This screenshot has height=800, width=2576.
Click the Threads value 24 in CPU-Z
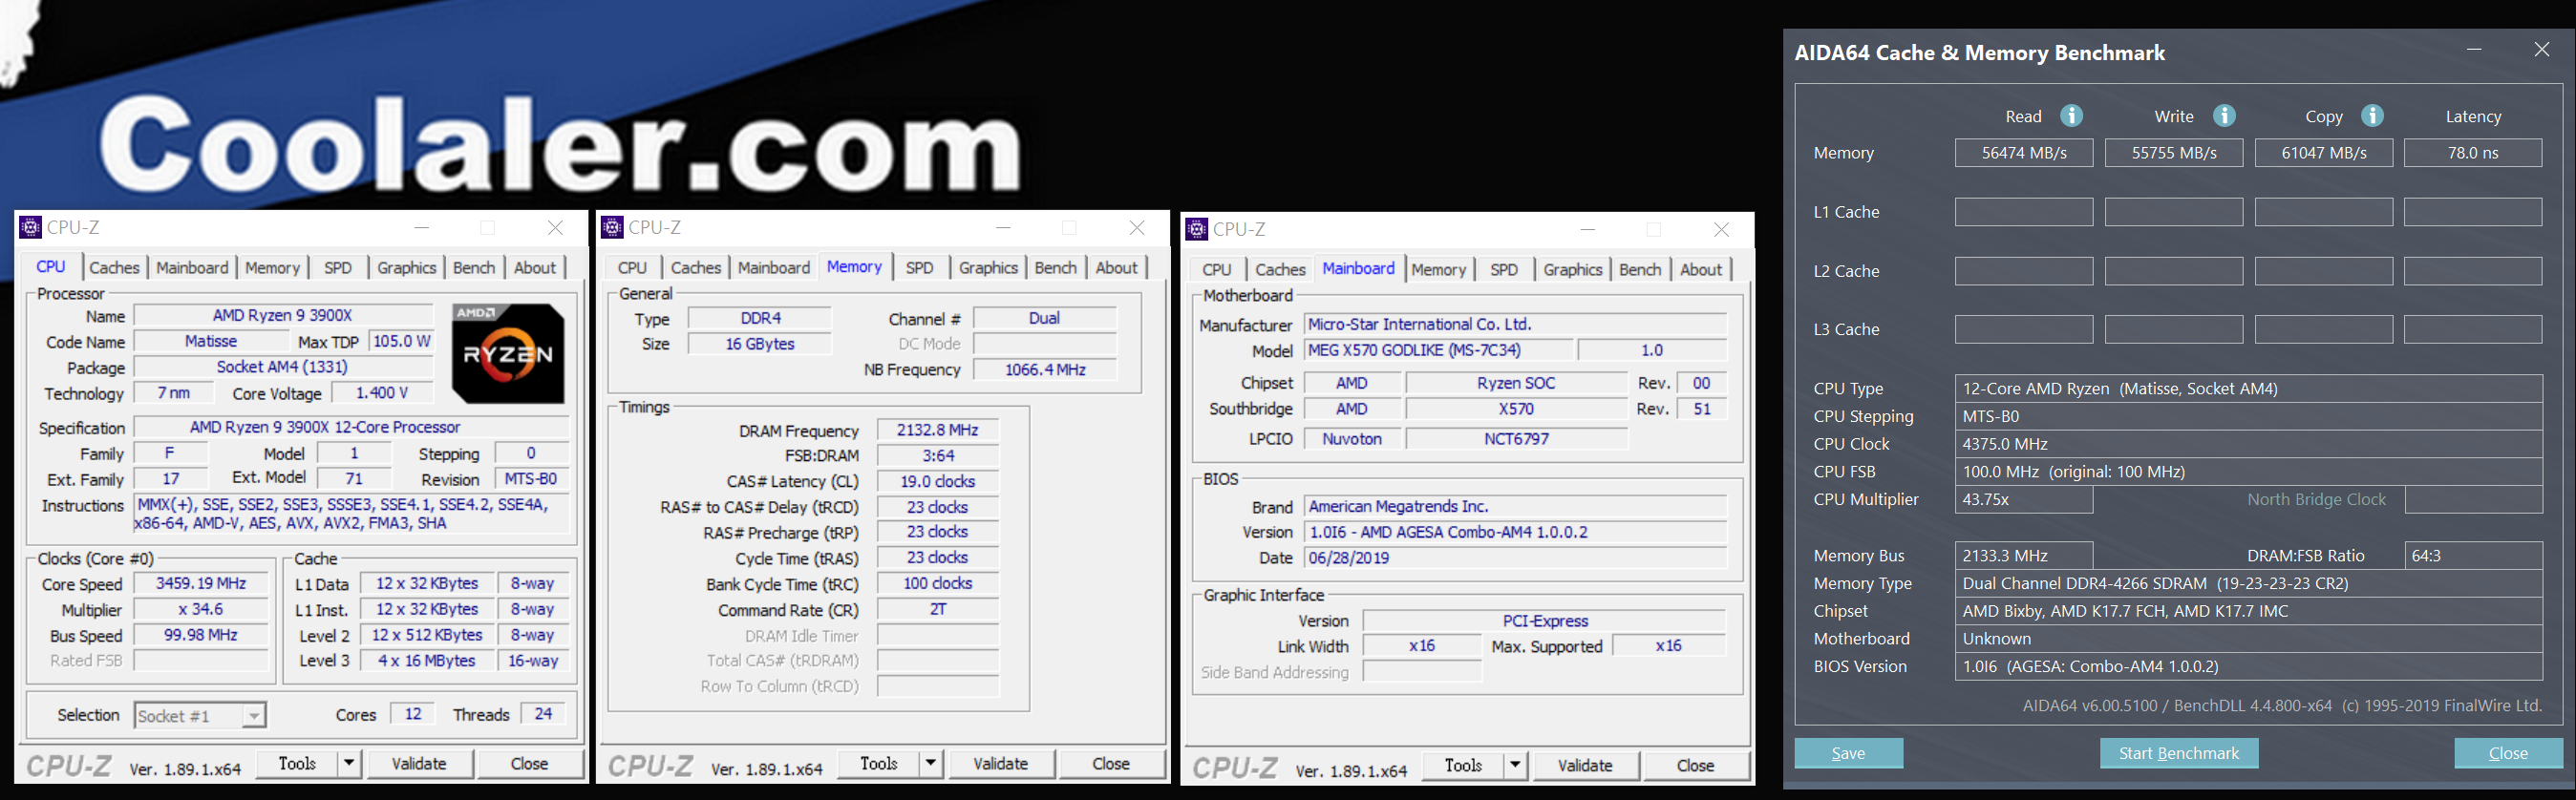pyautogui.click(x=543, y=714)
